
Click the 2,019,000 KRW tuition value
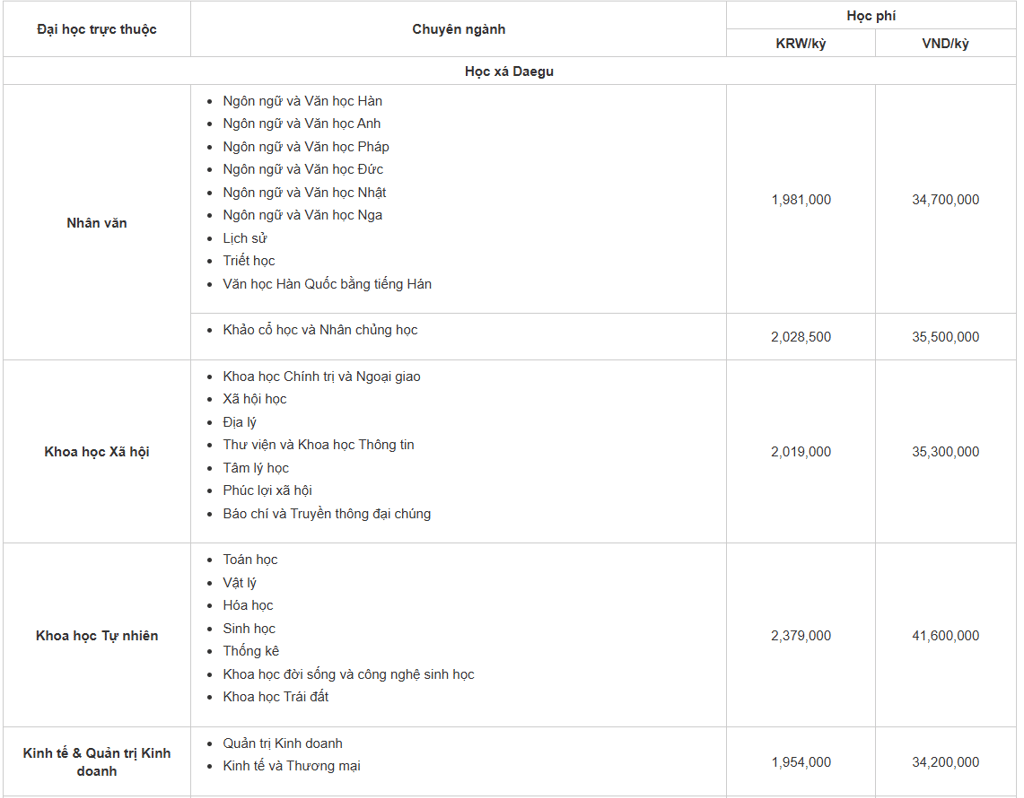pyautogui.click(x=800, y=452)
